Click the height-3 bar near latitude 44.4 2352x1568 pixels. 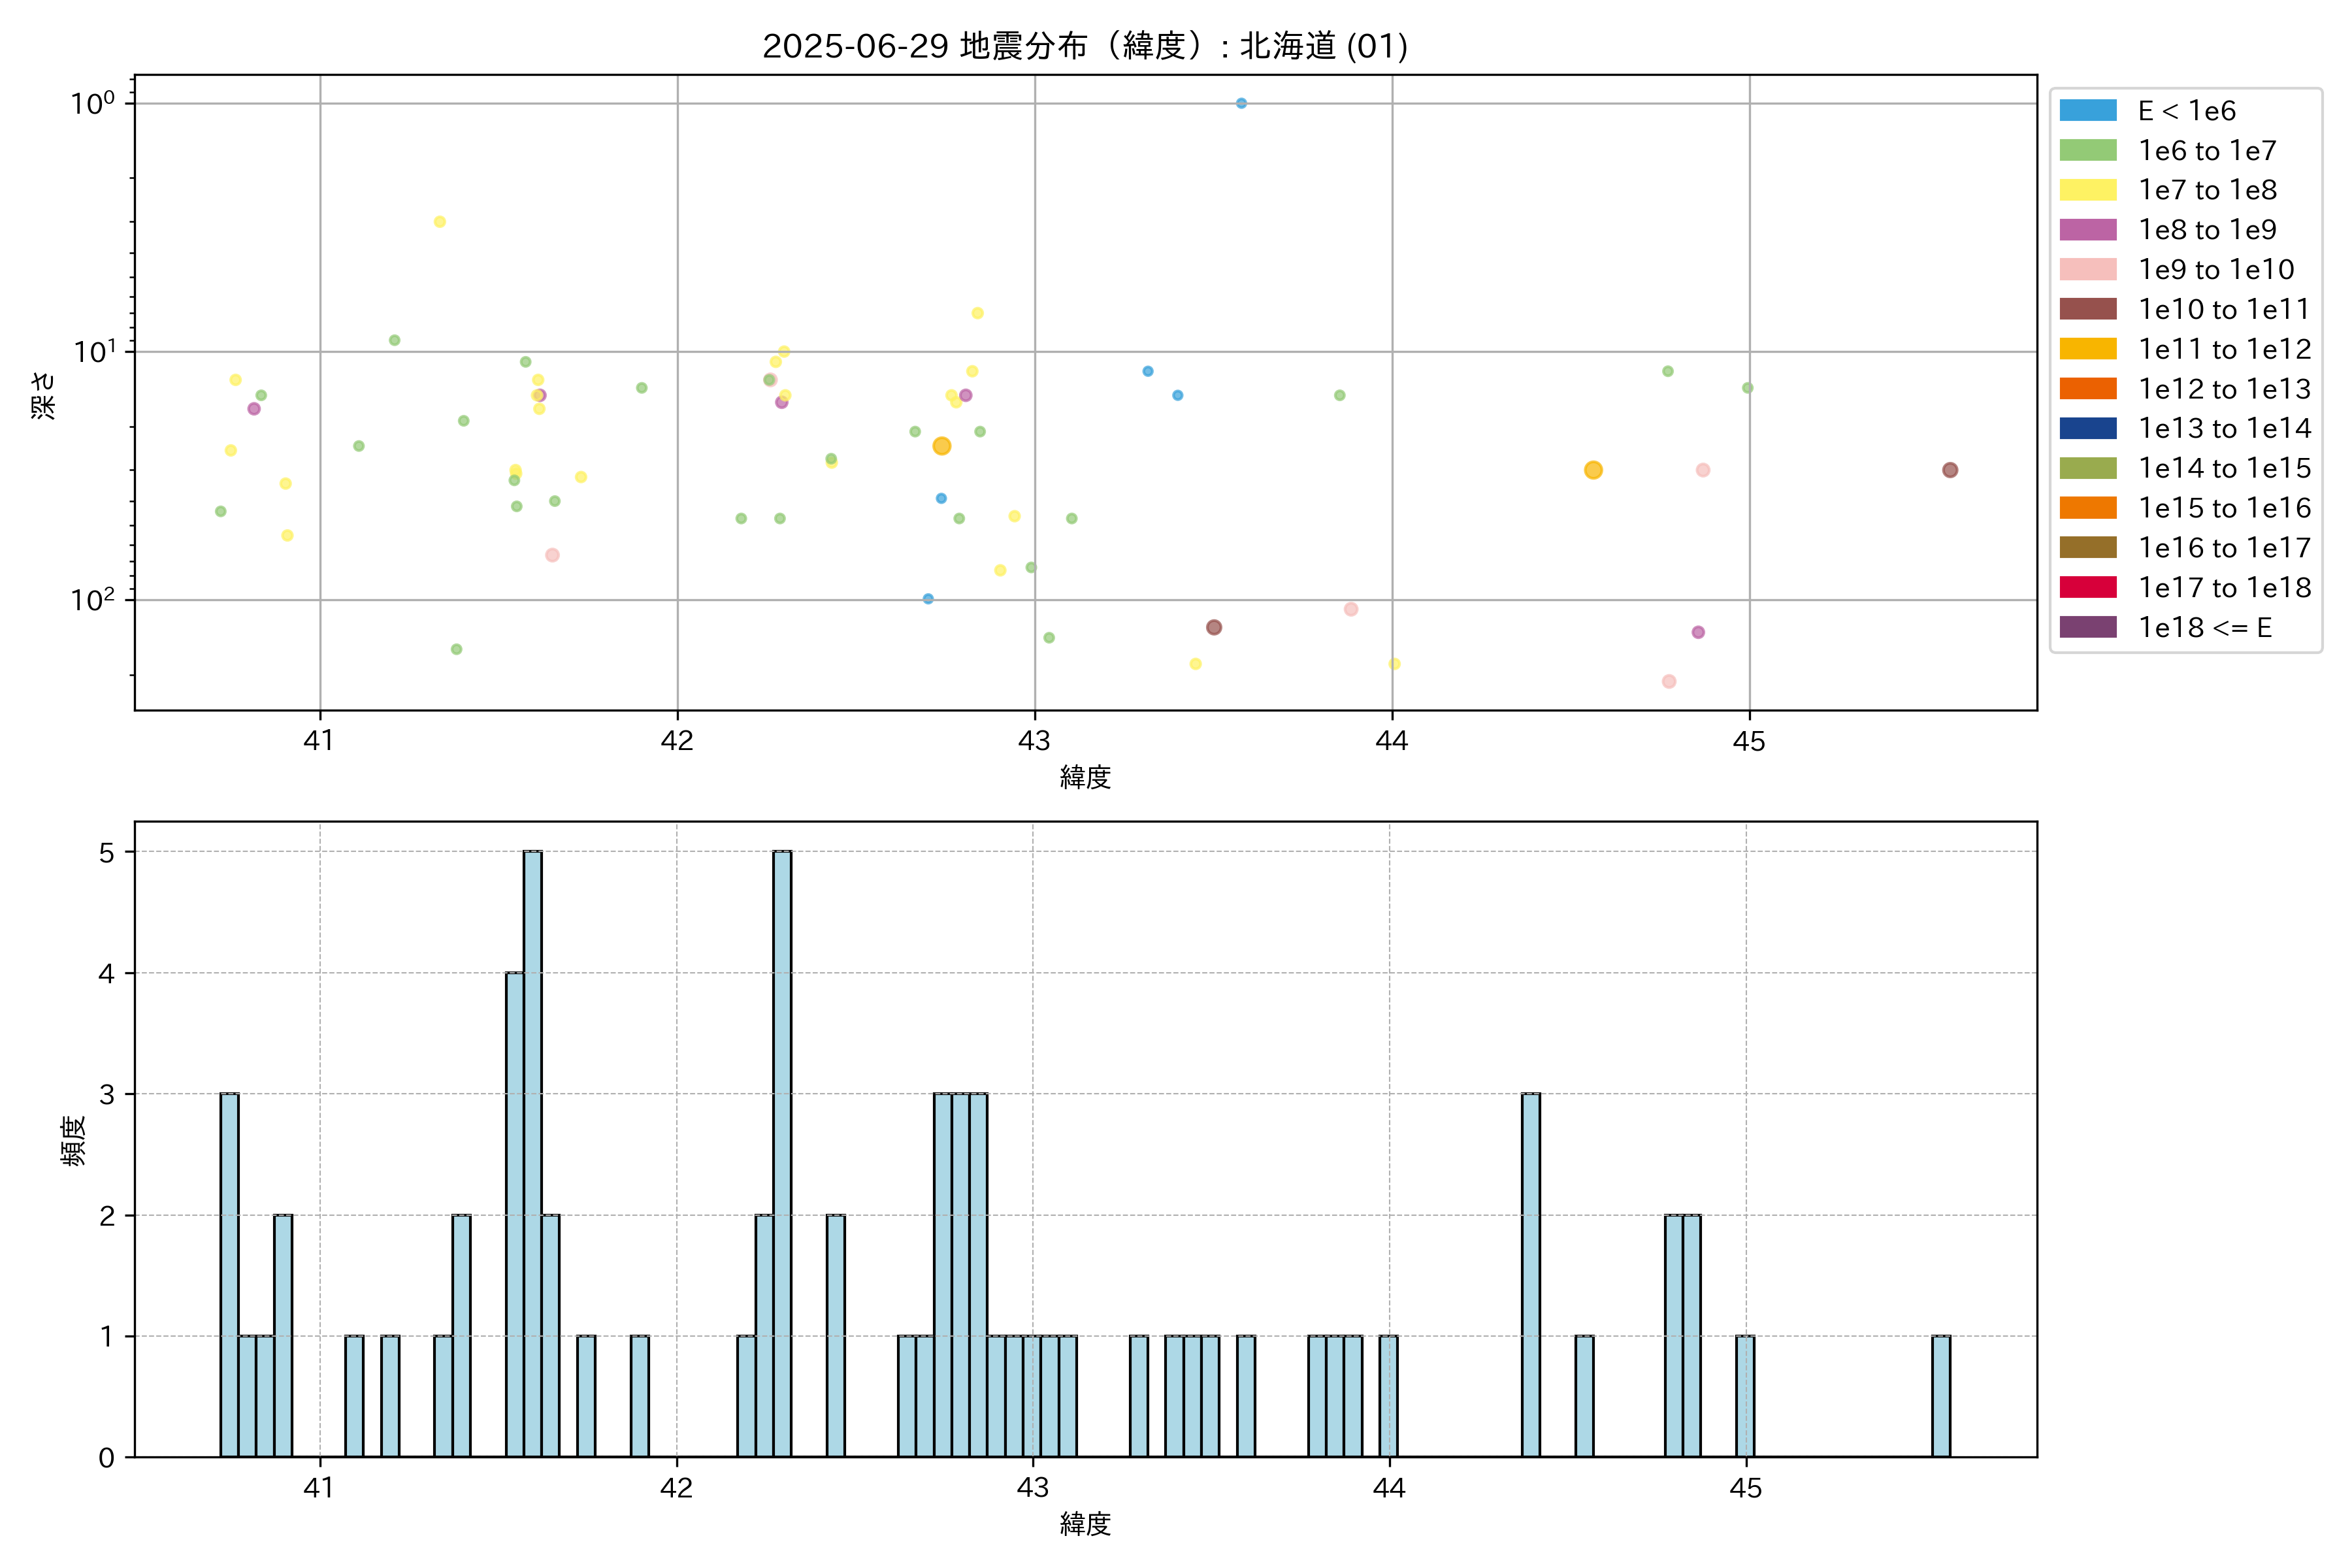(x=1530, y=1275)
